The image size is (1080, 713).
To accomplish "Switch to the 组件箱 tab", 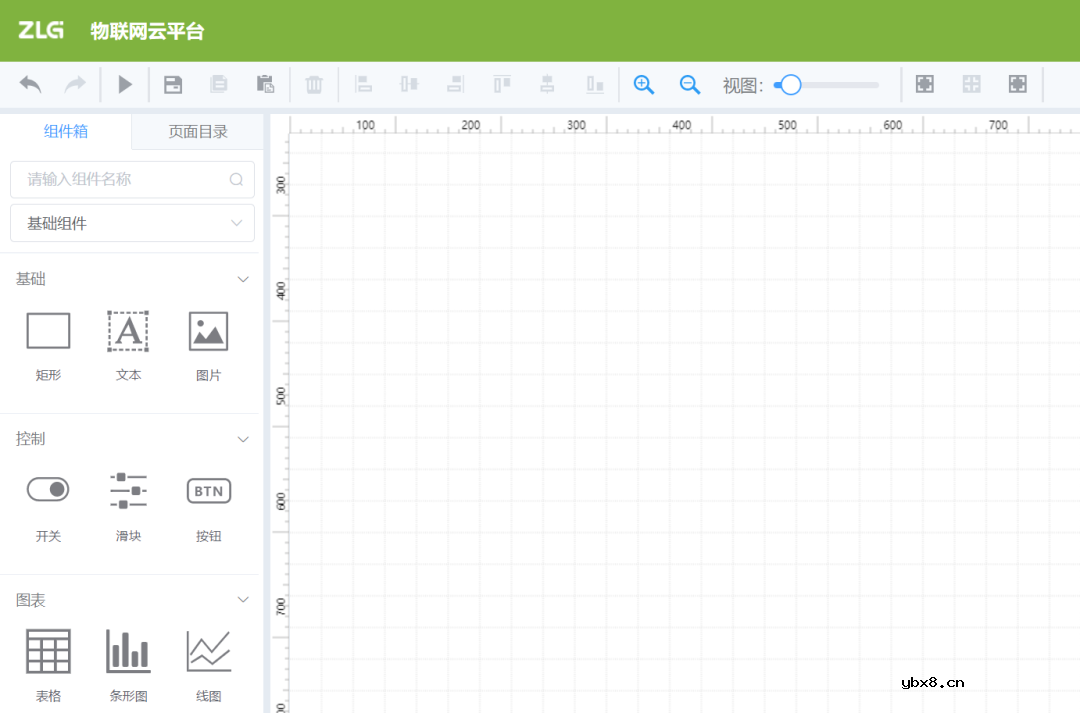I will pos(66,131).
